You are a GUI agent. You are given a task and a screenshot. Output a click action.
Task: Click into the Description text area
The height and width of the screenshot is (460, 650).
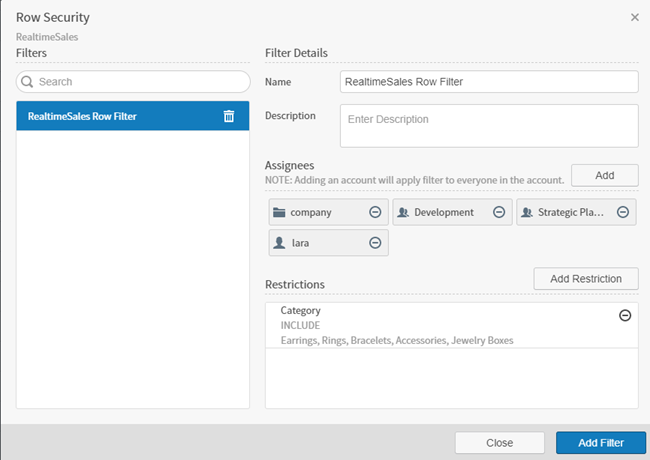click(488, 125)
